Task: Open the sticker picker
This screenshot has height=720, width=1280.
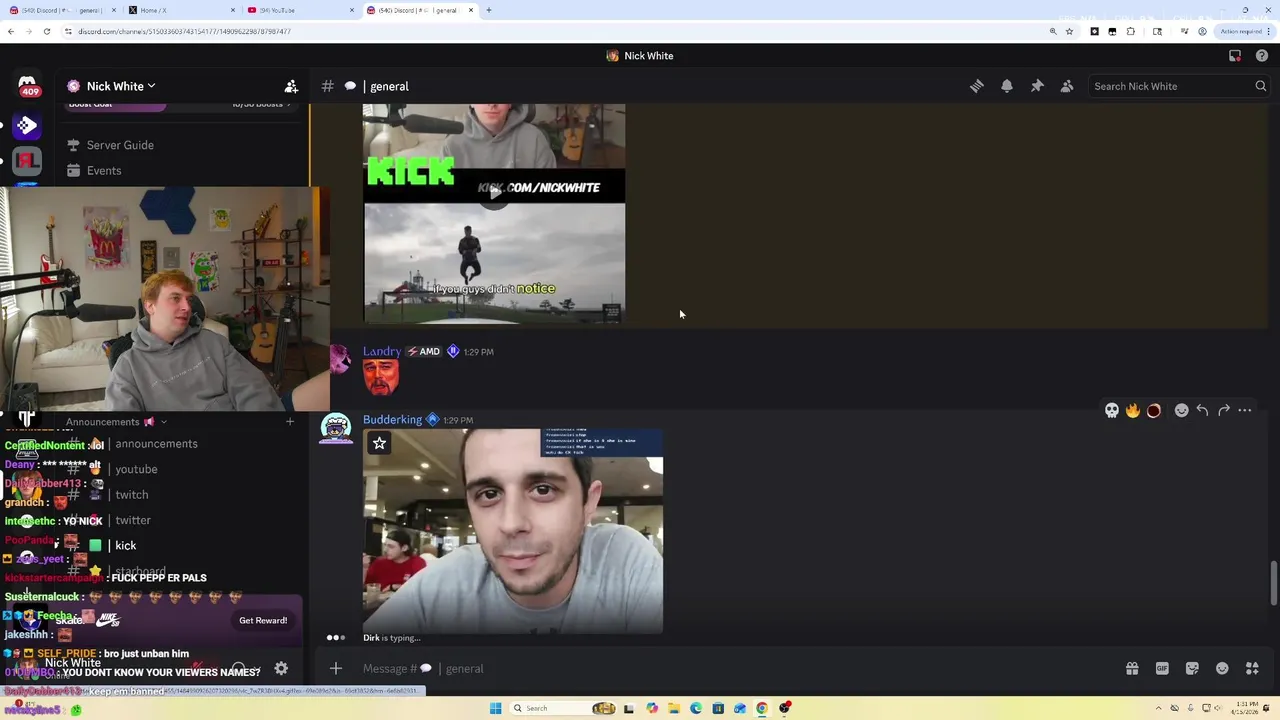Action: coord(1192,668)
